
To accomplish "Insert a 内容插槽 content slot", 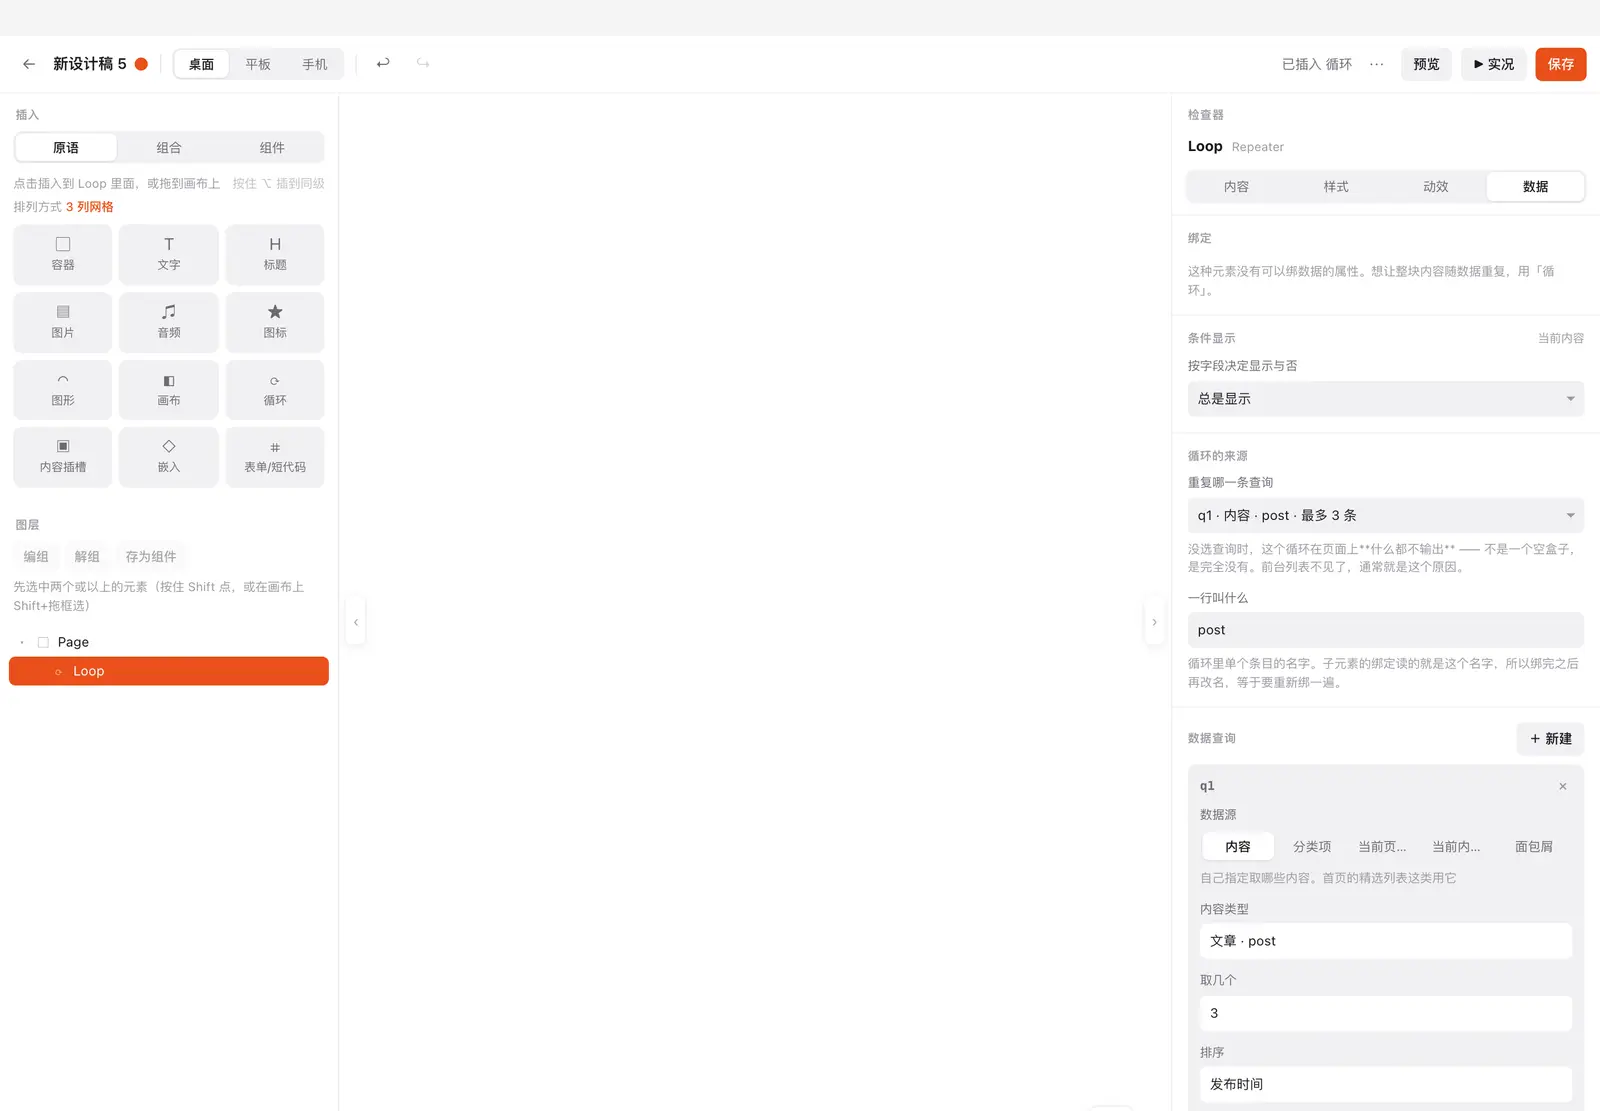I will click(x=63, y=457).
